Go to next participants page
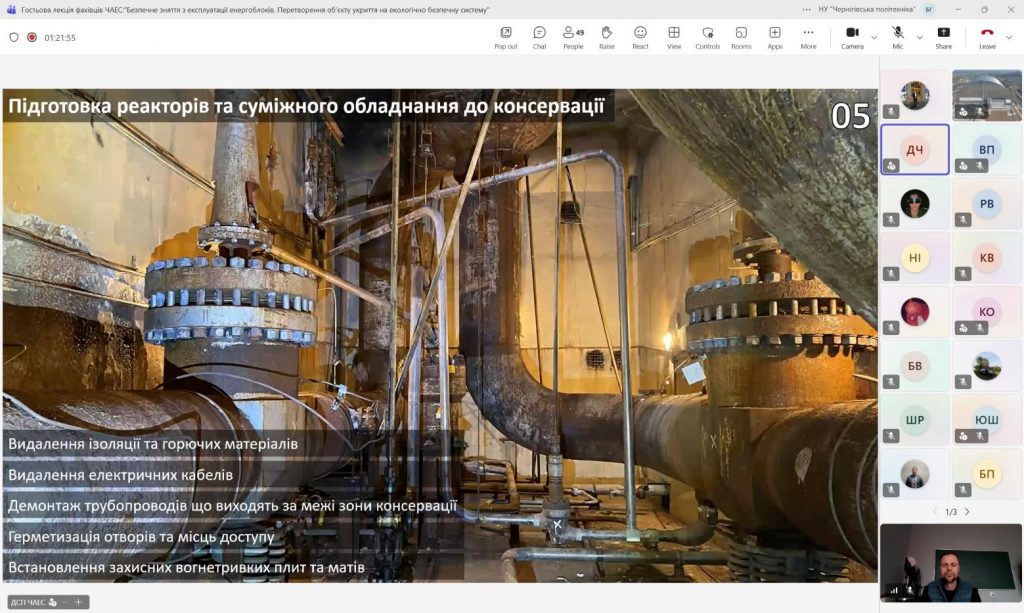The height and width of the screenshot is (613, 1024). [x=967, y=512]
